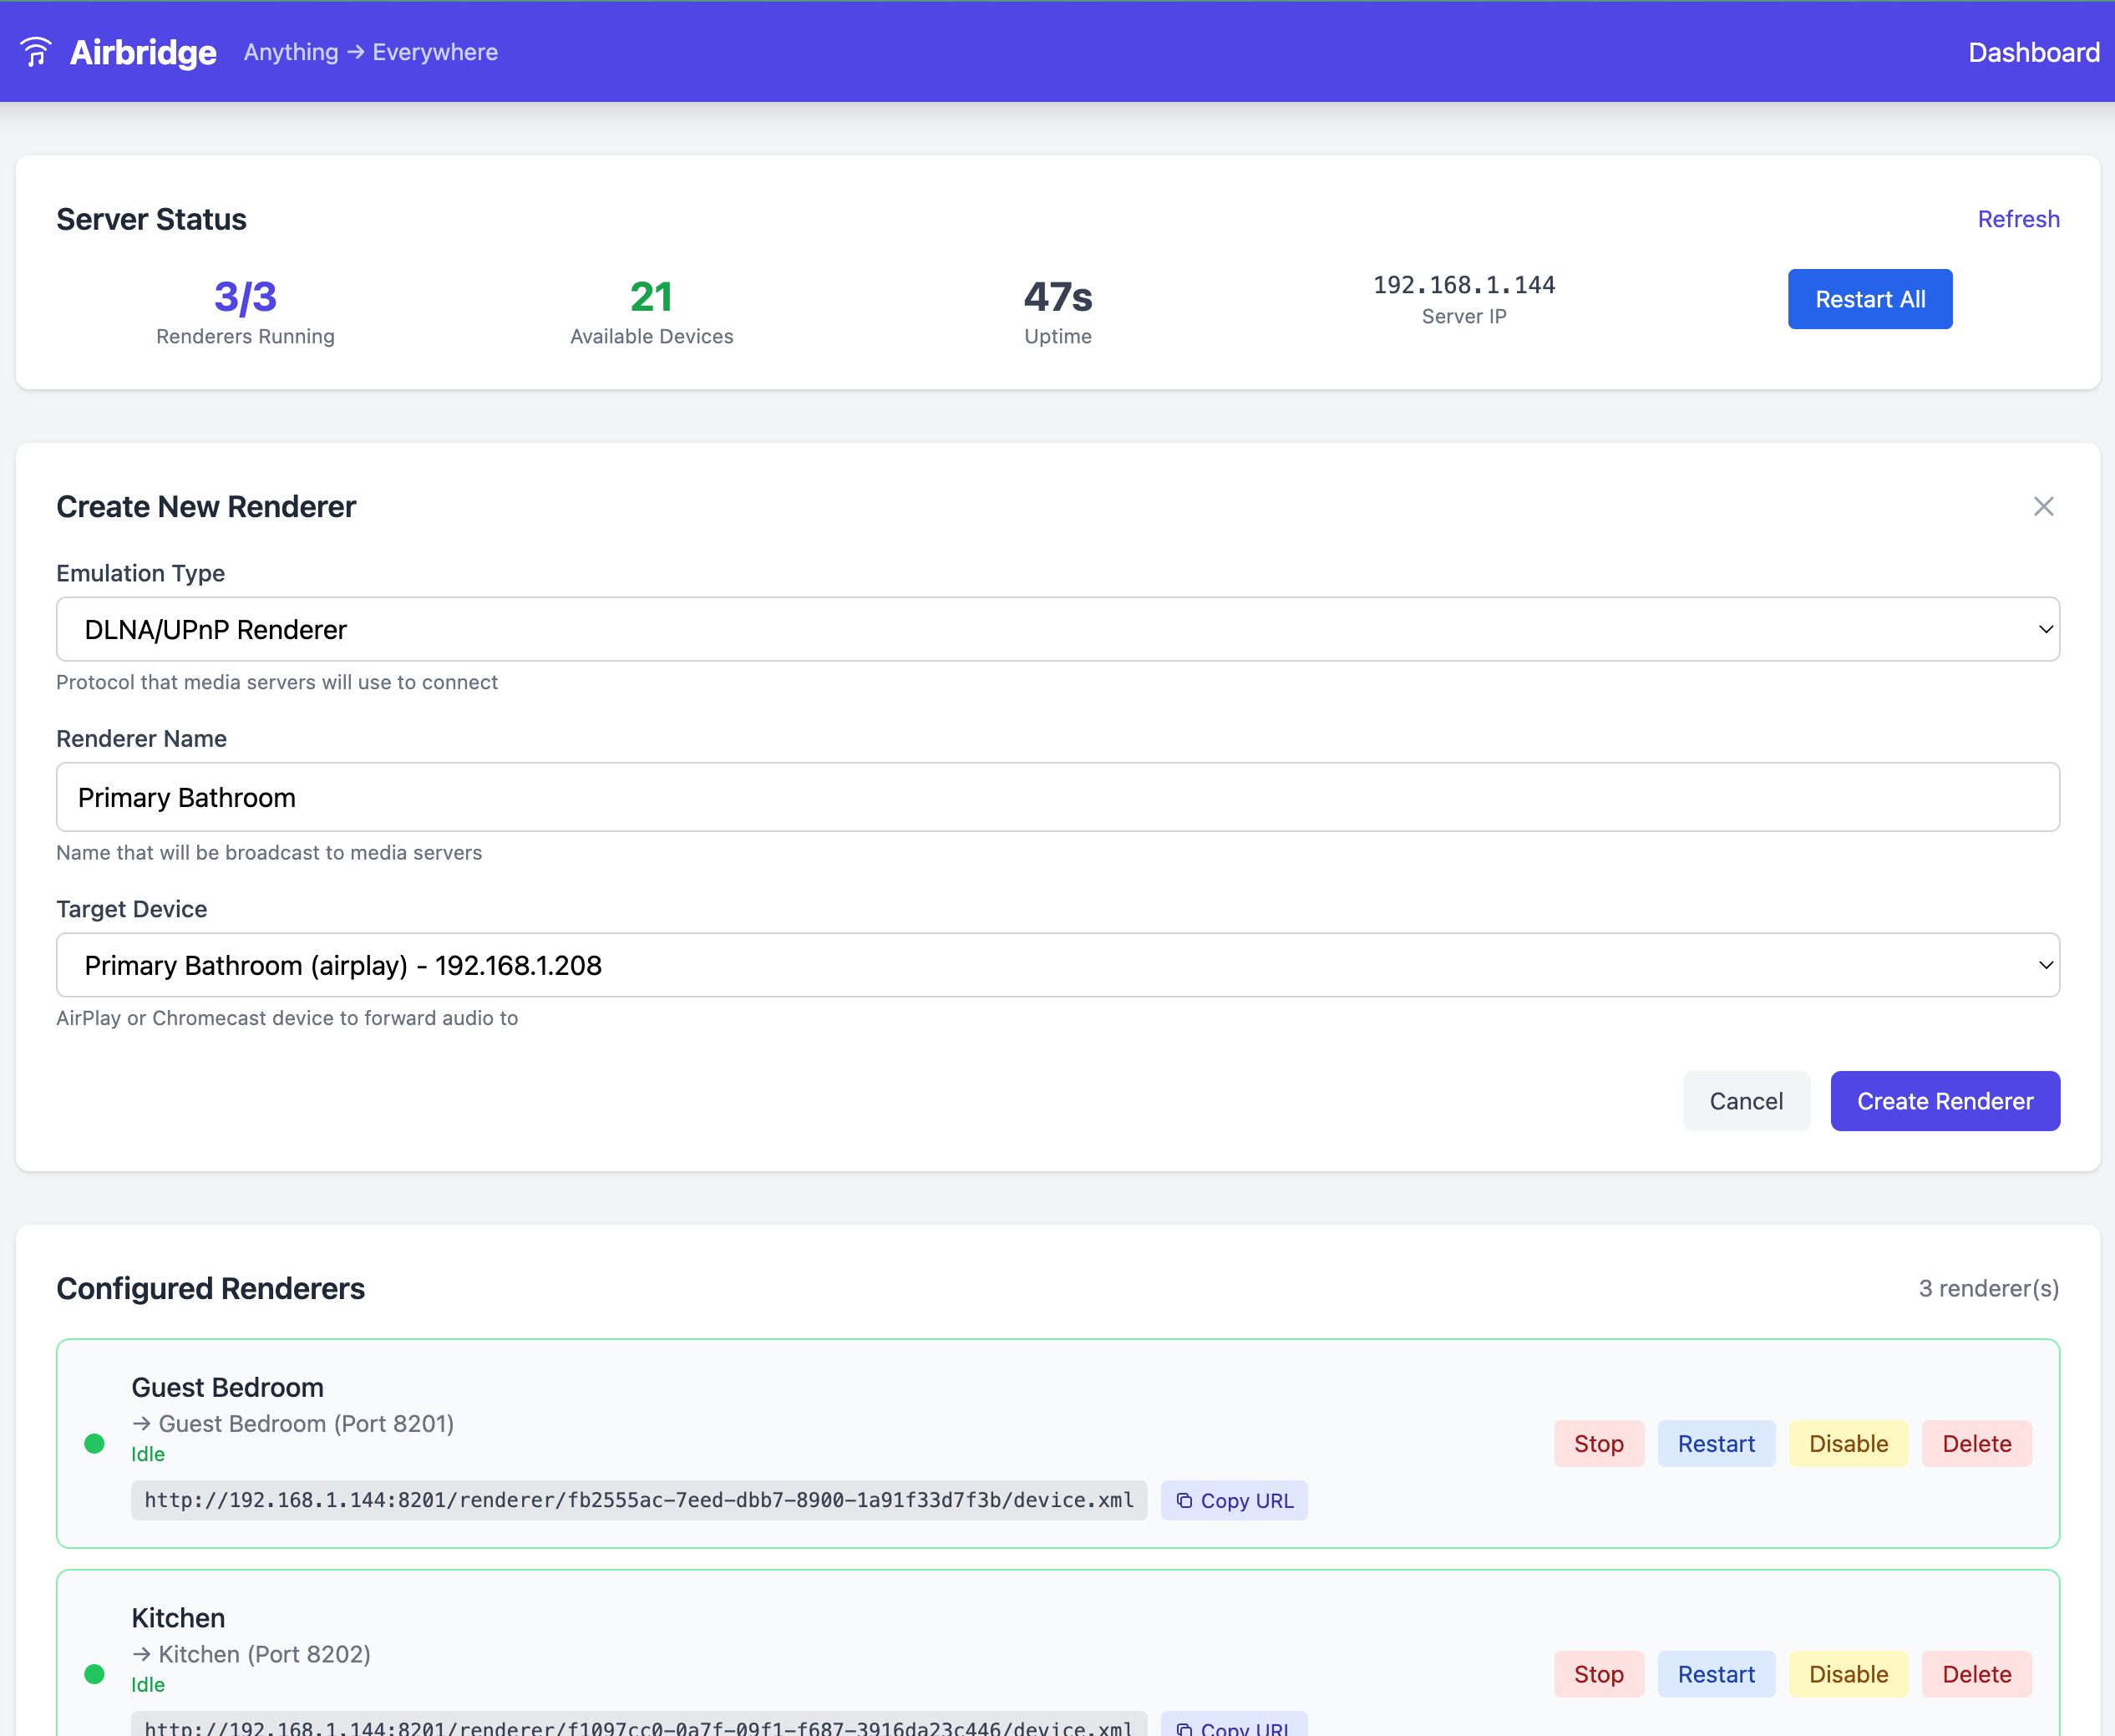The height and width of the screenshot is (1736, 2115).
Task: Click the Kitchen renderer title
Action: 178,1618
